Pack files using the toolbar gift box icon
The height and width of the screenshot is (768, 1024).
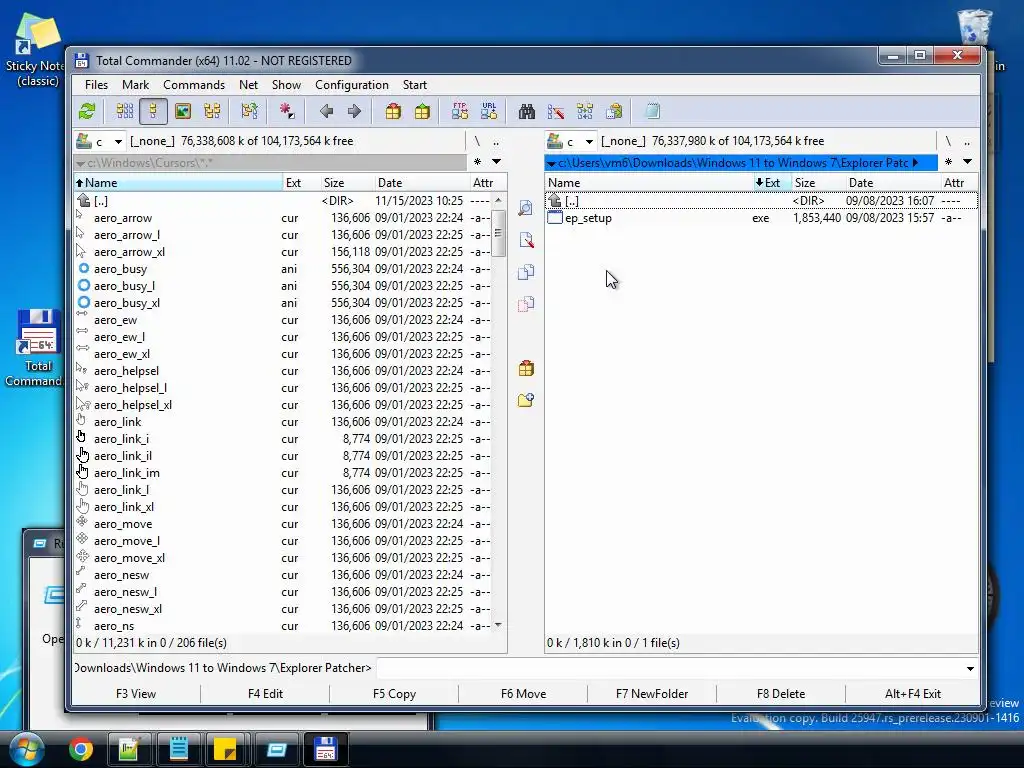point(393,111)
